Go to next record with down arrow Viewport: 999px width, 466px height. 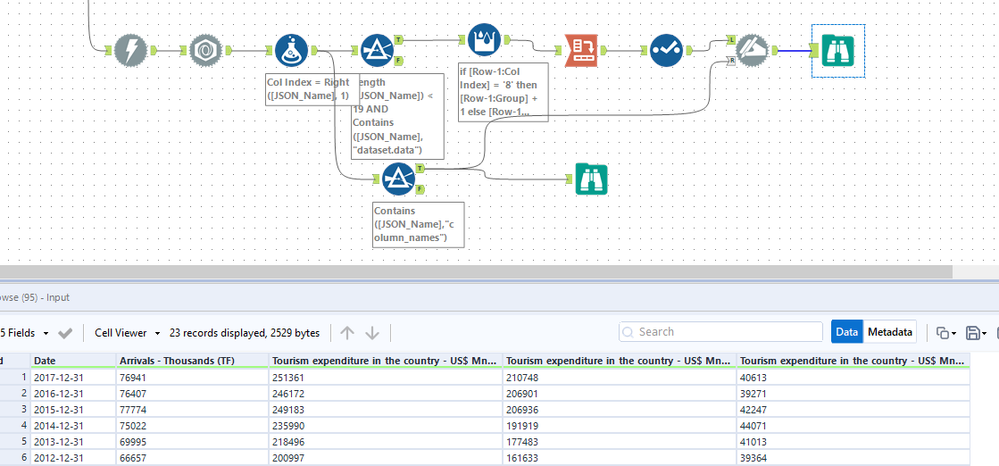[373, 333]
